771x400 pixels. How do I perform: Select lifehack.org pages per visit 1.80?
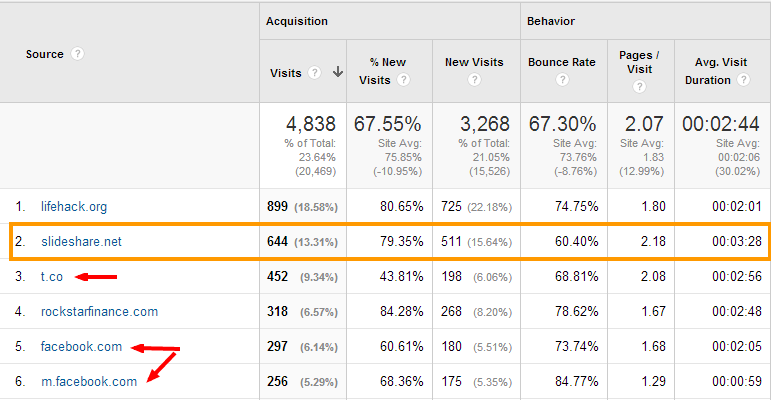(x=653, y=206)
